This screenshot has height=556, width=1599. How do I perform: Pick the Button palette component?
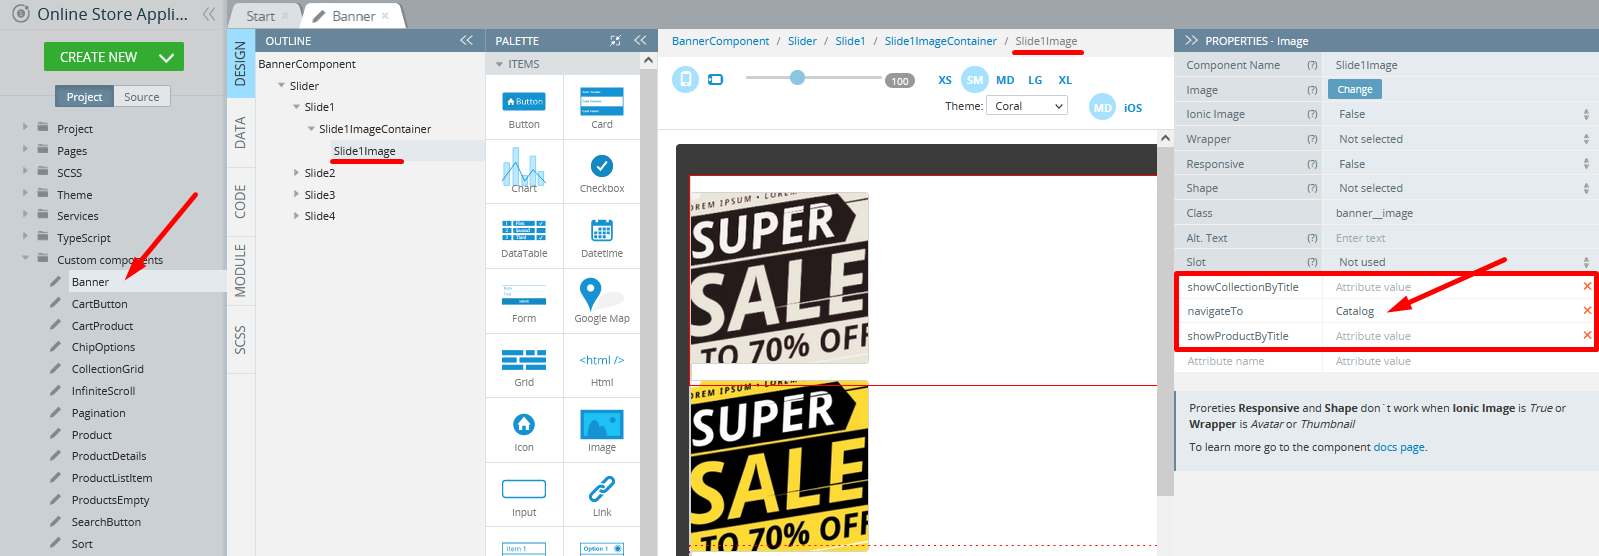coord(524,108)
